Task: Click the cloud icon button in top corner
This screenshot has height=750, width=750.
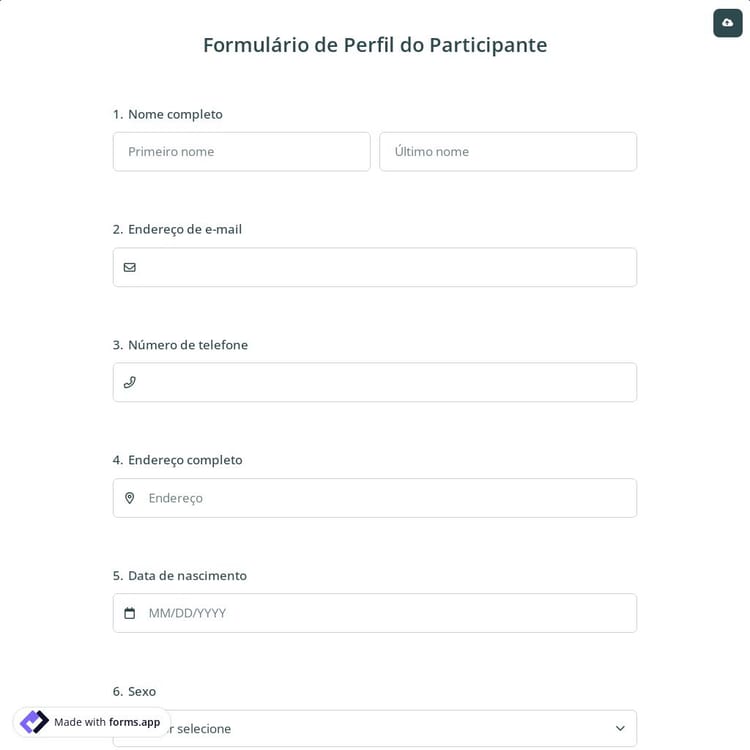Action: point(727,23)
